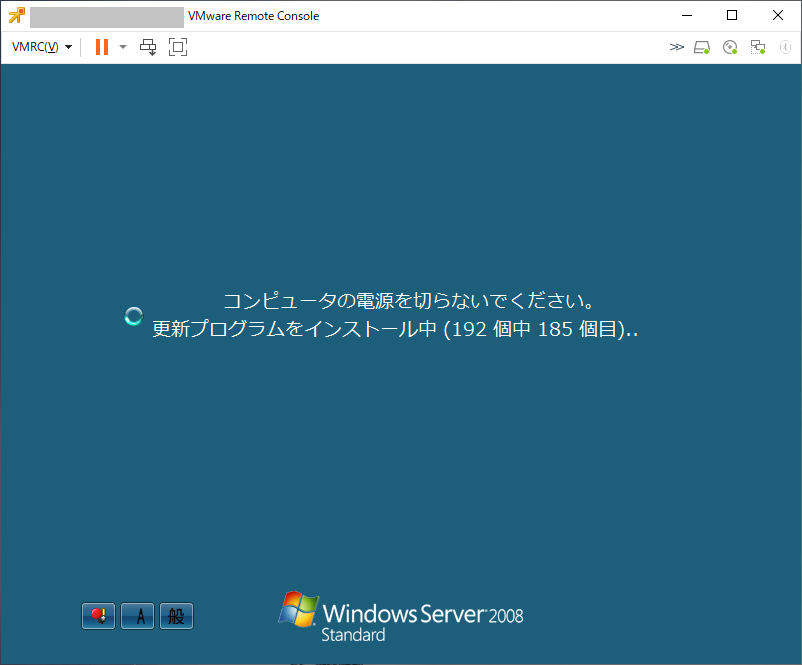The height and width of the screenshot is (665, 802).
Task: Enter full screen mode
Action: click(178, 47)
